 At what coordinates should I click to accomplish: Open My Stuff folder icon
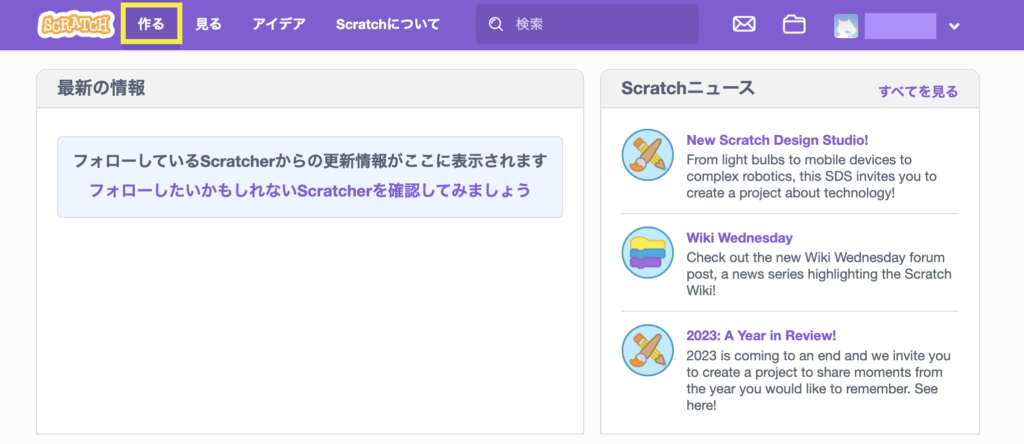point(794,25)
